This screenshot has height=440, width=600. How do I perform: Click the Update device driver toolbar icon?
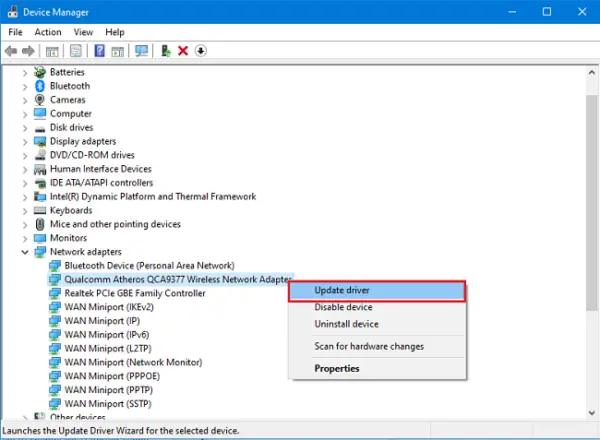(165, 51)
